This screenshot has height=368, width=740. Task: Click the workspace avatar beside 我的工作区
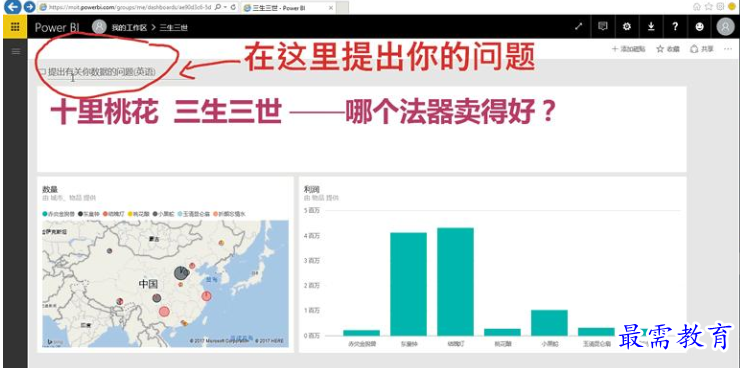click(99, 27)
